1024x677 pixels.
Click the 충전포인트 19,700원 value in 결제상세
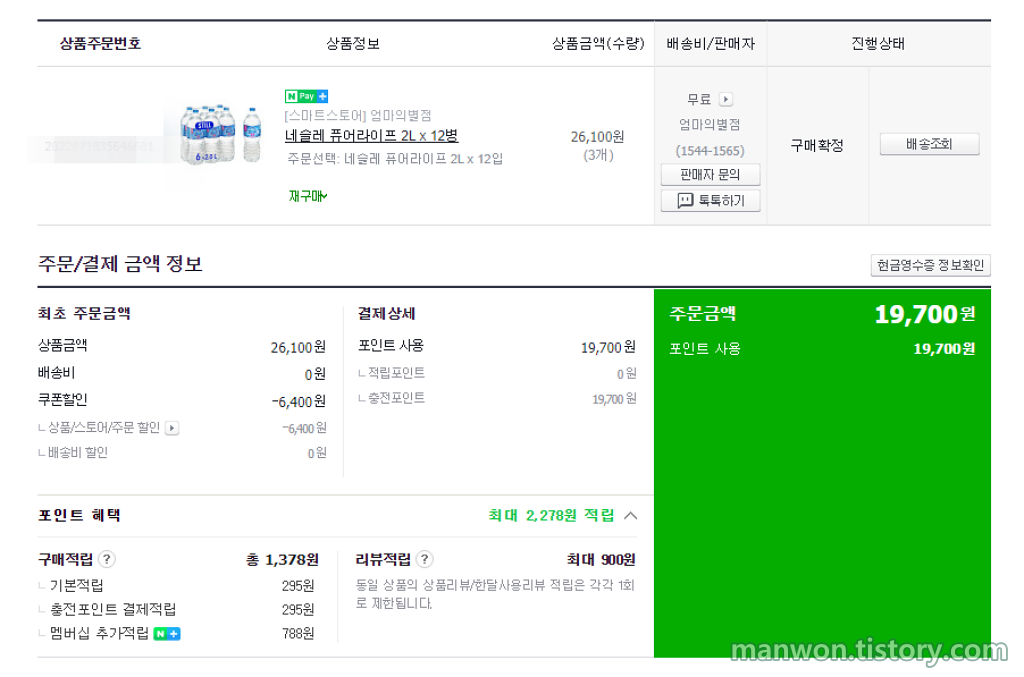[x=614, y=399]
